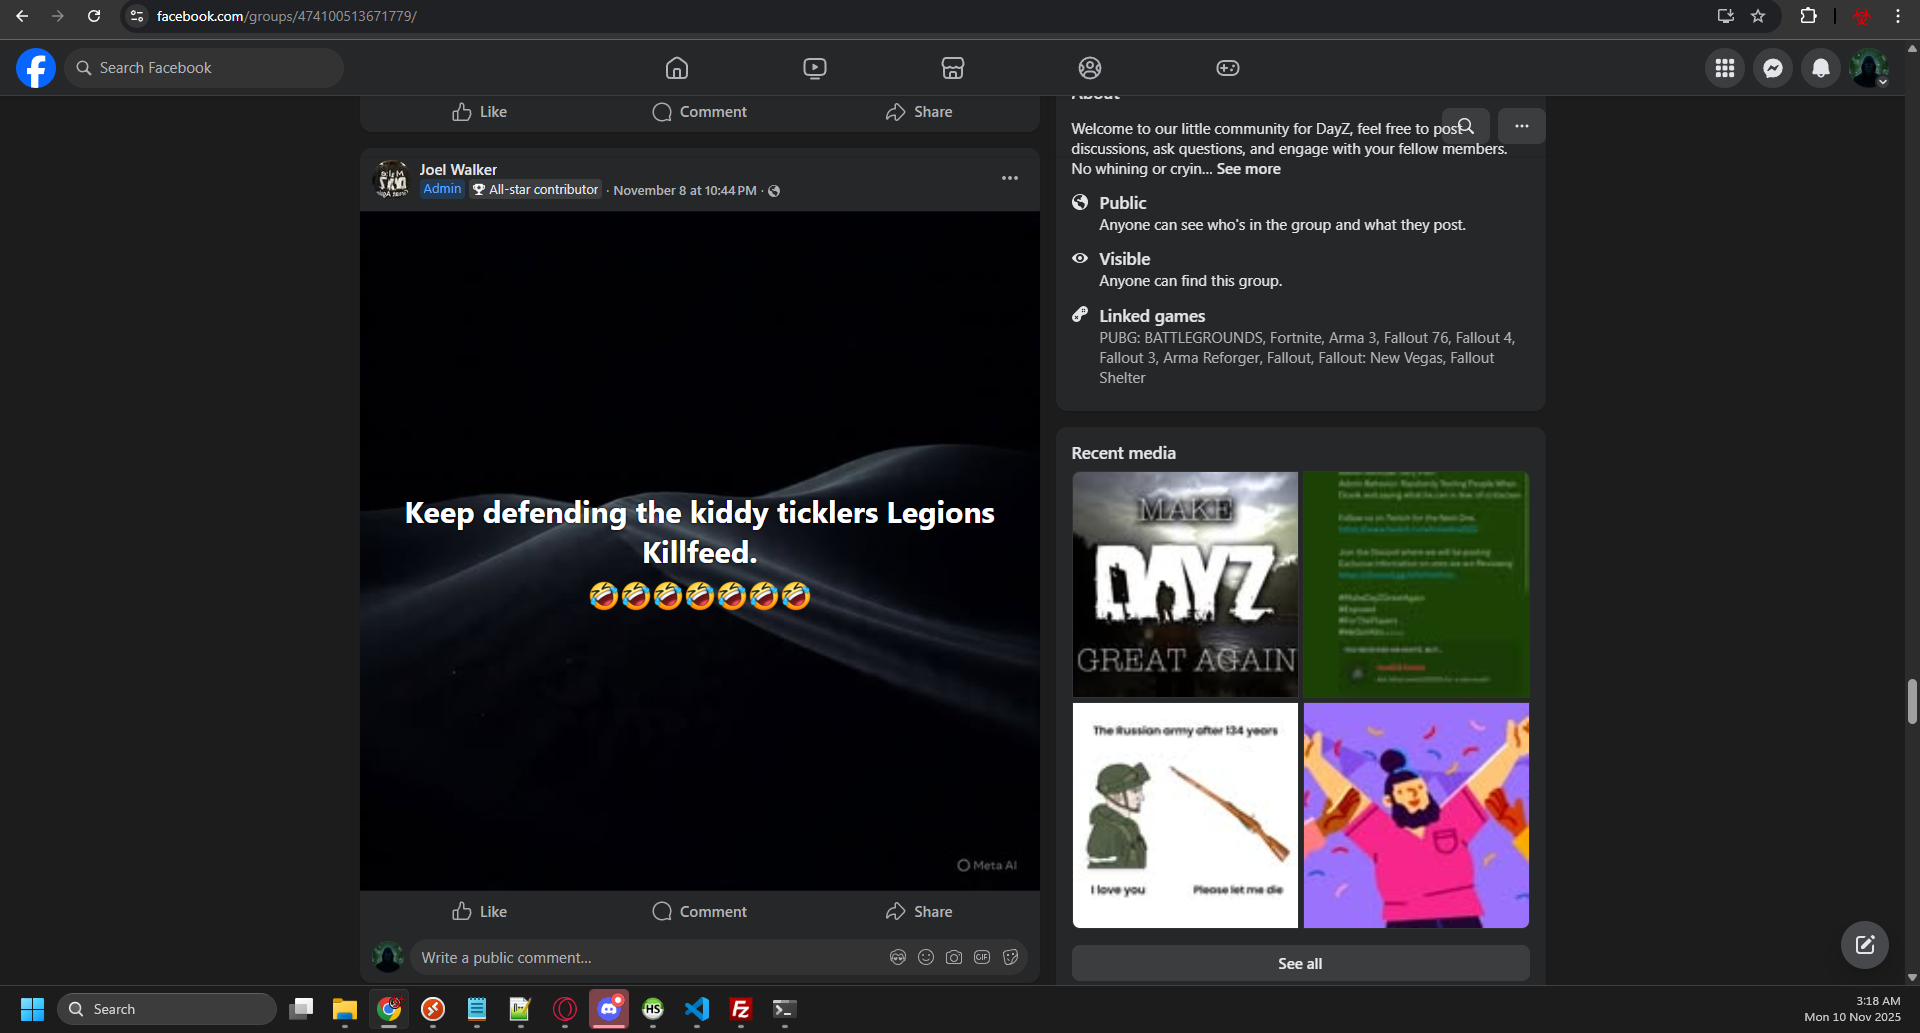Open Joel Walker's profile name link
Screen dimensions: 1920x1033
pyautogui.click(x=458, y=170)
